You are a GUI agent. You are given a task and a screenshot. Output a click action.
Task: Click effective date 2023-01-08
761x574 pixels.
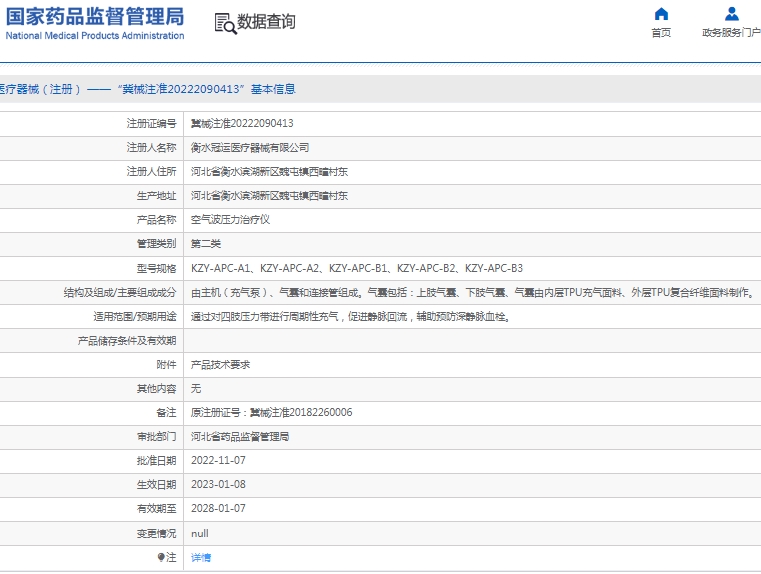tap(218, 484)
